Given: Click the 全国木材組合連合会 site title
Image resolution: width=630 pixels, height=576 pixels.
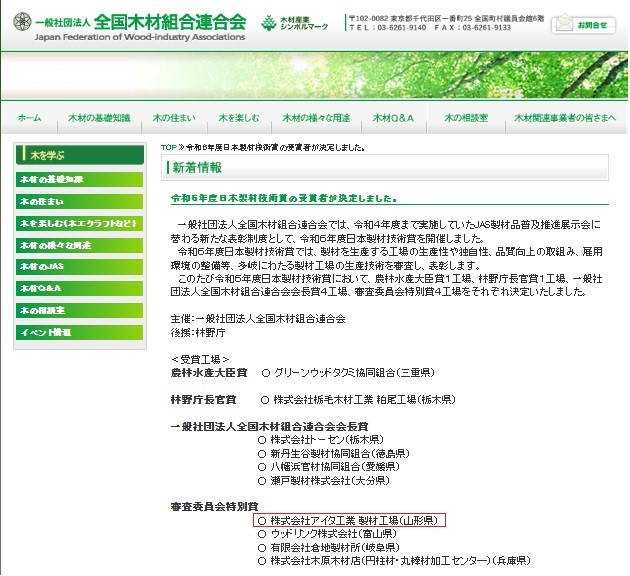Looking at the screenshot, I should pos(169,20).
